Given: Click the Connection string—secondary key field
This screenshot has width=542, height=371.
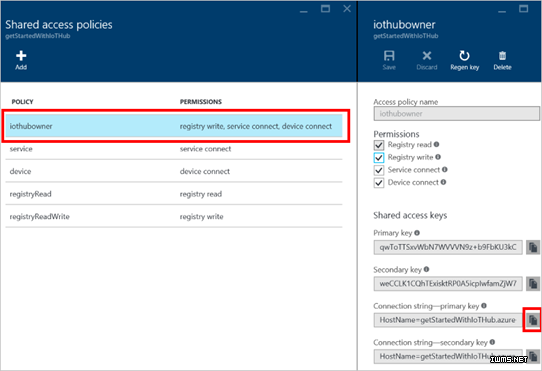Looking at the screenshot, I should click(x=448, y=356).
